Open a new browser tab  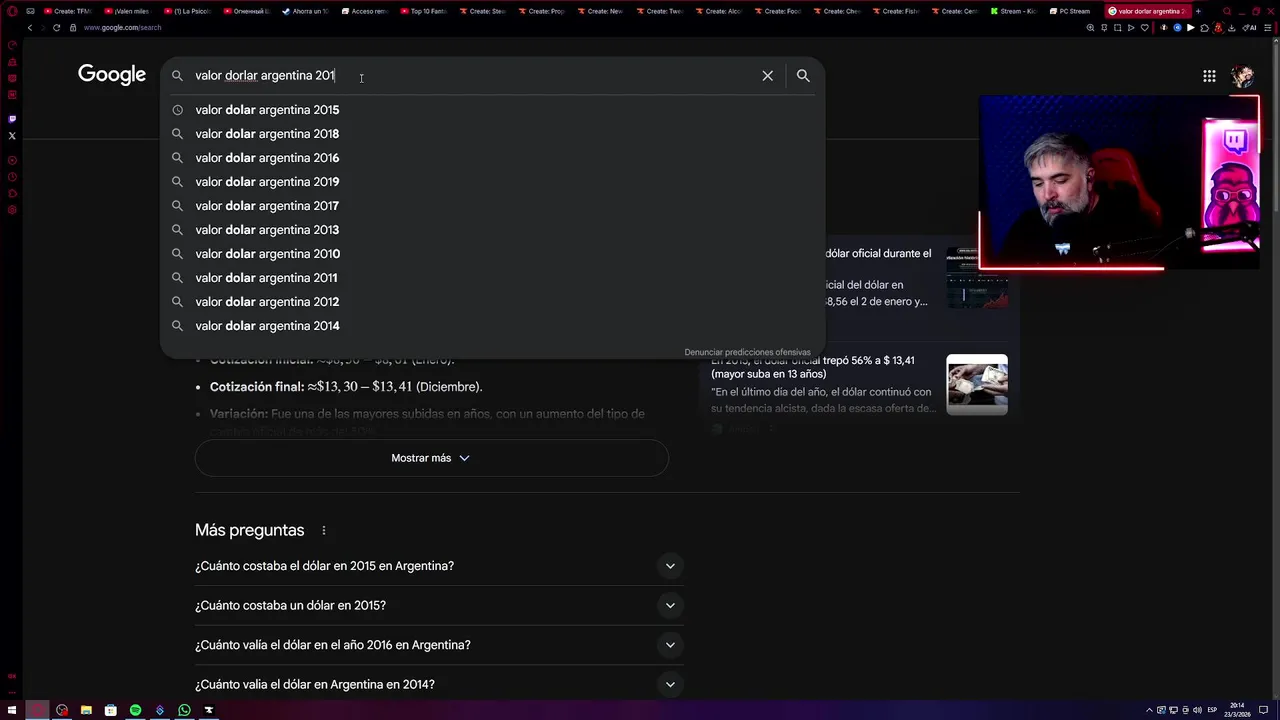tap(1198, 11)
